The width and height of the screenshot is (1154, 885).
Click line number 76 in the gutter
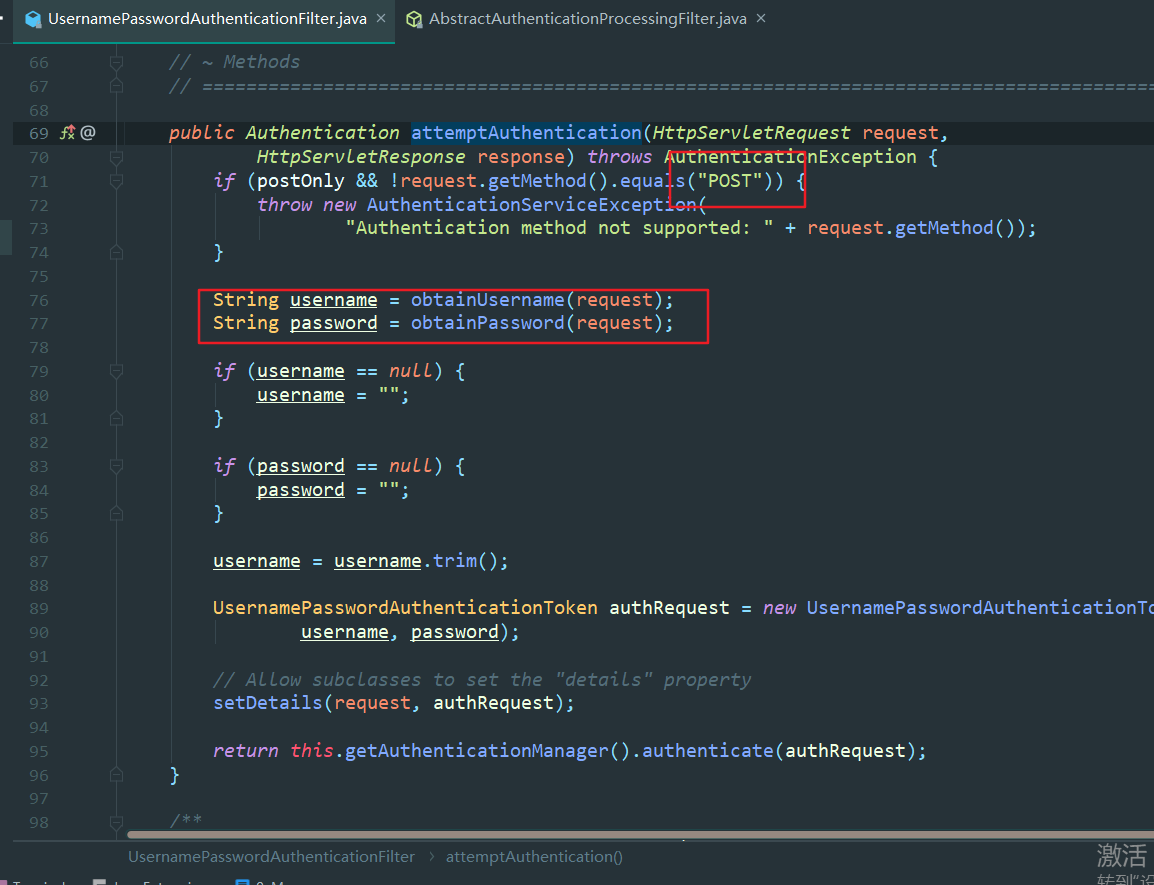[x=39, y=300]
